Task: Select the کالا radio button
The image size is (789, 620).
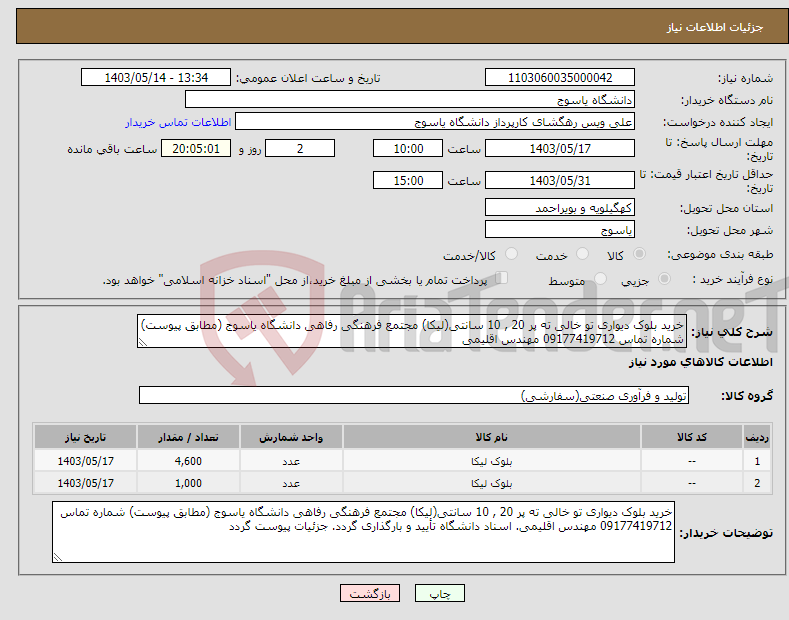Action: (x=639, y=254)
